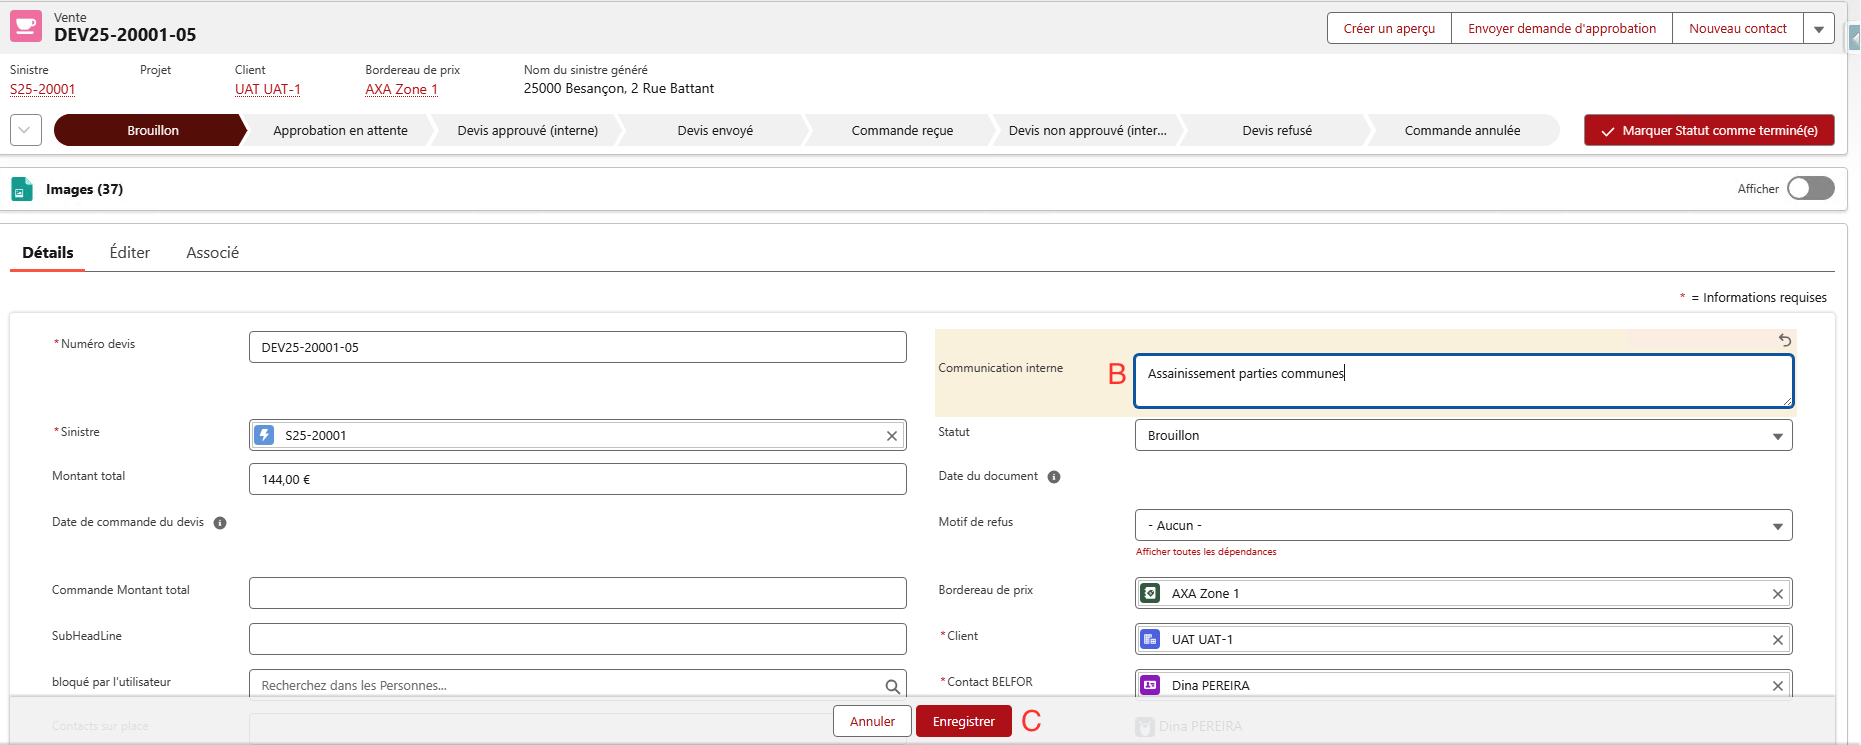Click the address 25000 Besançon, 2 Rue Battant

[x=619, y=89]
